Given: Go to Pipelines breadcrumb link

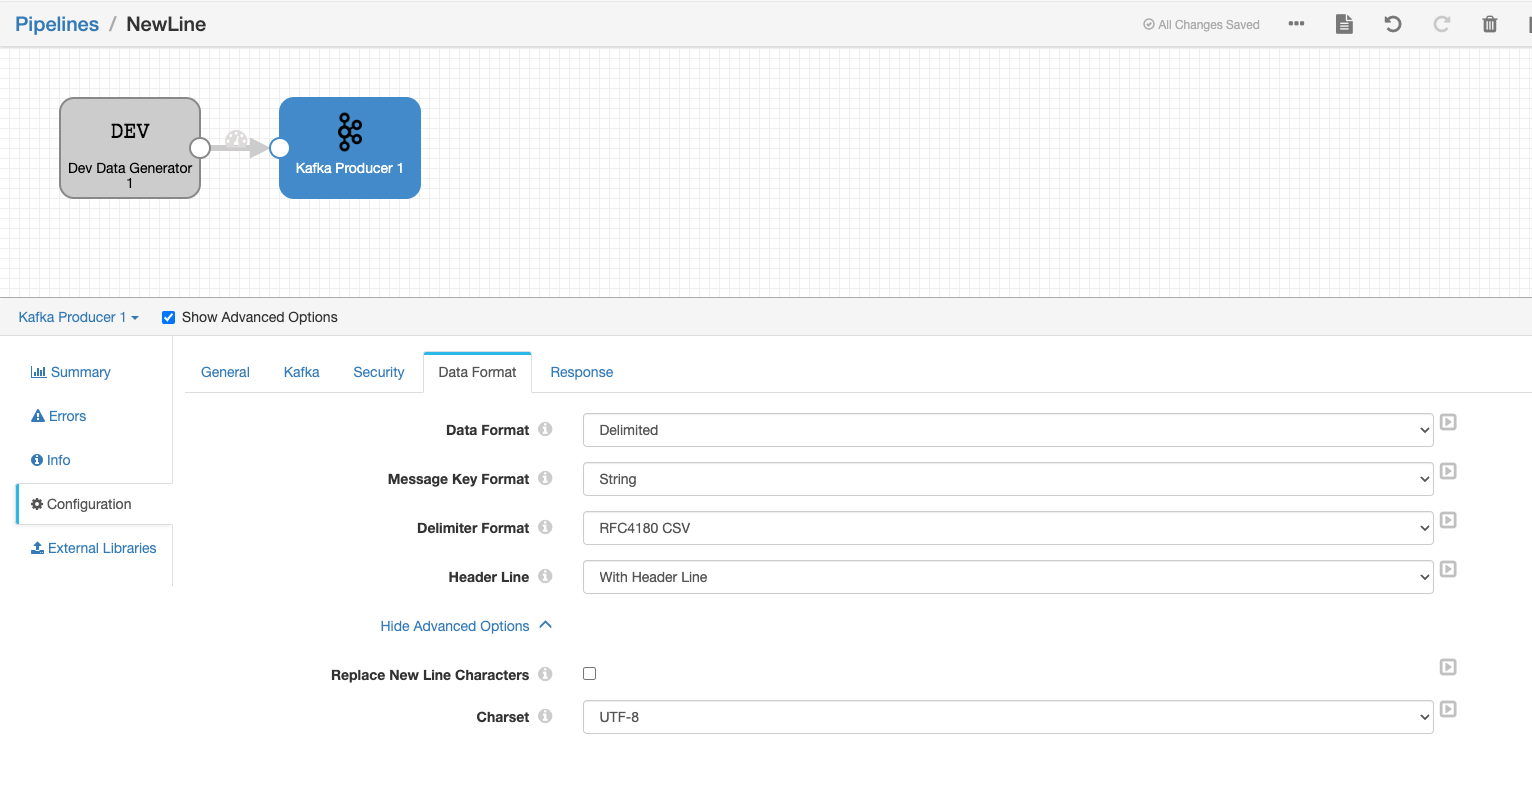Looking at the screenshot, I should (57, 24).
